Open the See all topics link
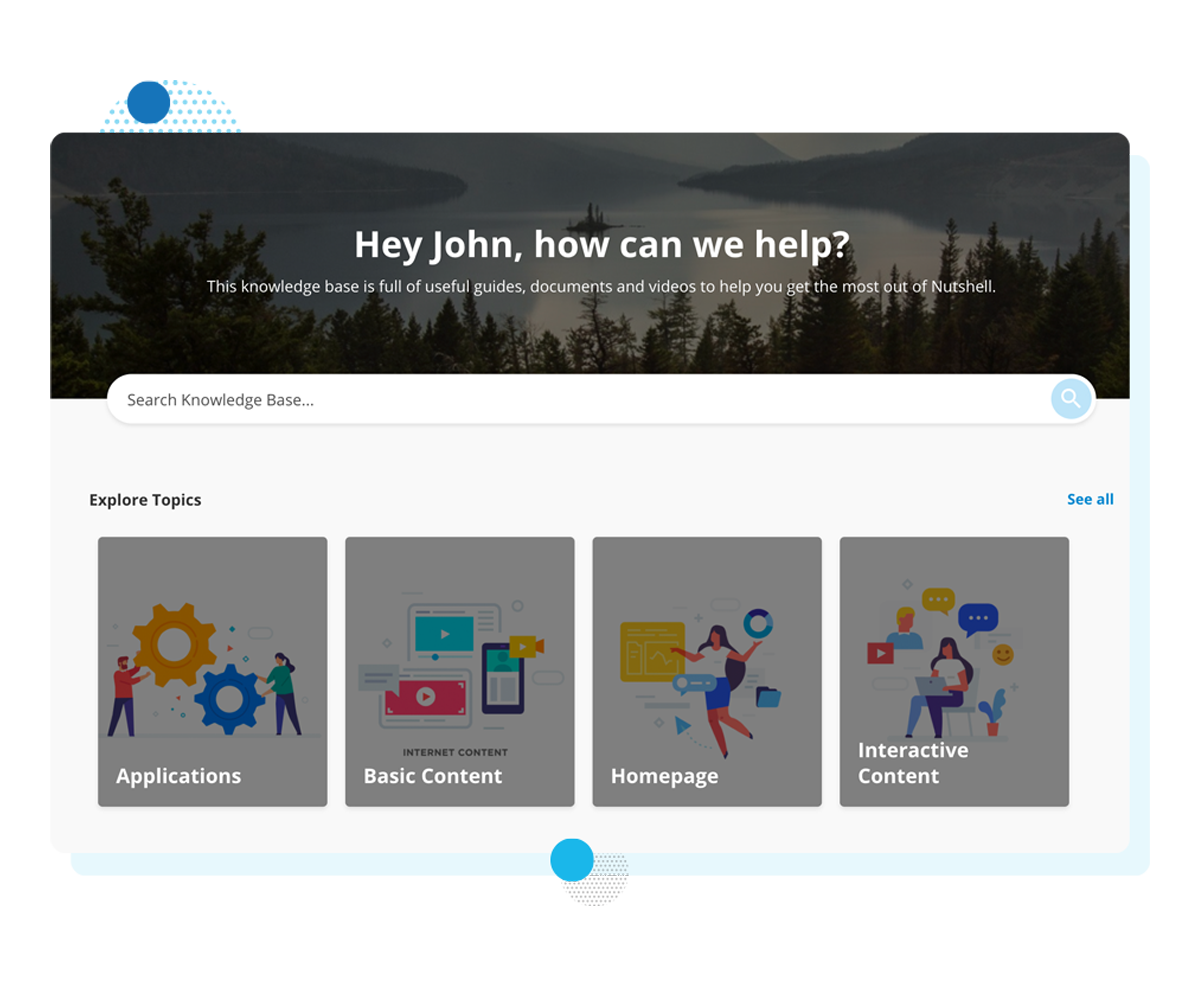The height and width of the screenshot is (986, 1200). tap(1090, 499)
